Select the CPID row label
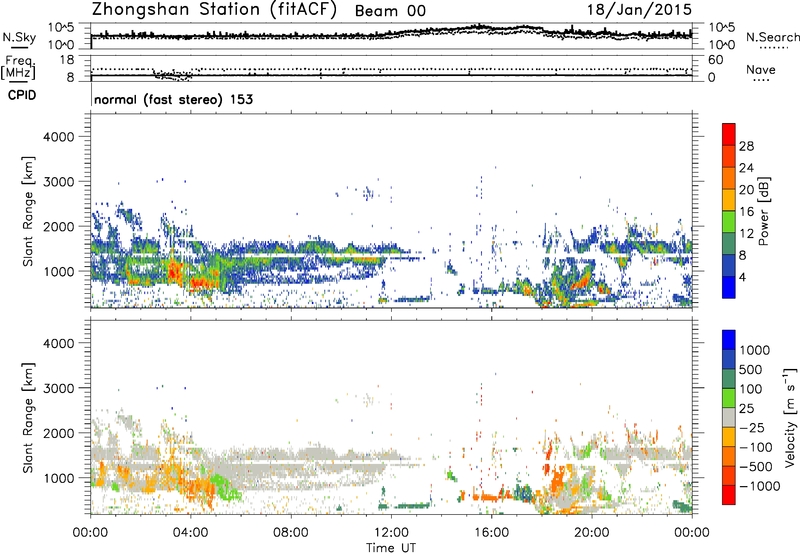Image resolution: width=800 pixels, height=554 pixels. coord(22,95)
